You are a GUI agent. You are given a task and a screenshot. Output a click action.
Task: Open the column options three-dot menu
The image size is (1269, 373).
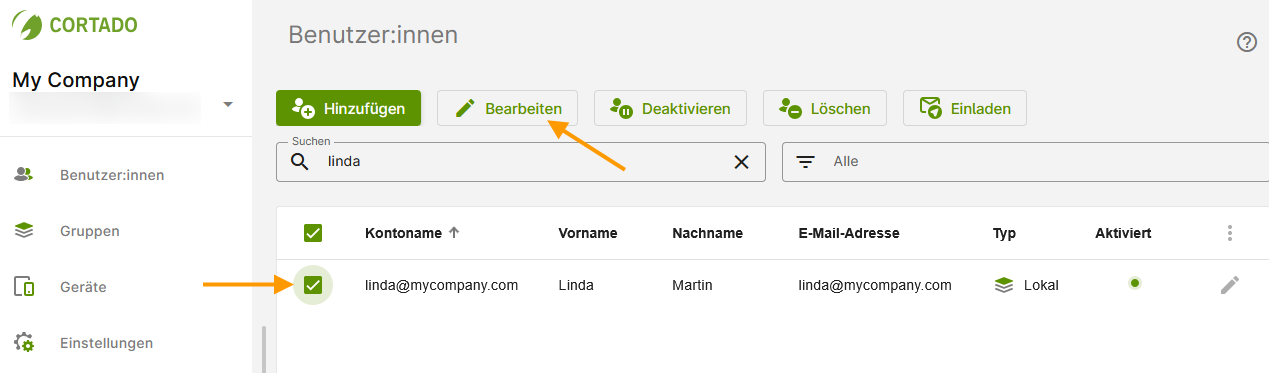tap(1230, 233)
